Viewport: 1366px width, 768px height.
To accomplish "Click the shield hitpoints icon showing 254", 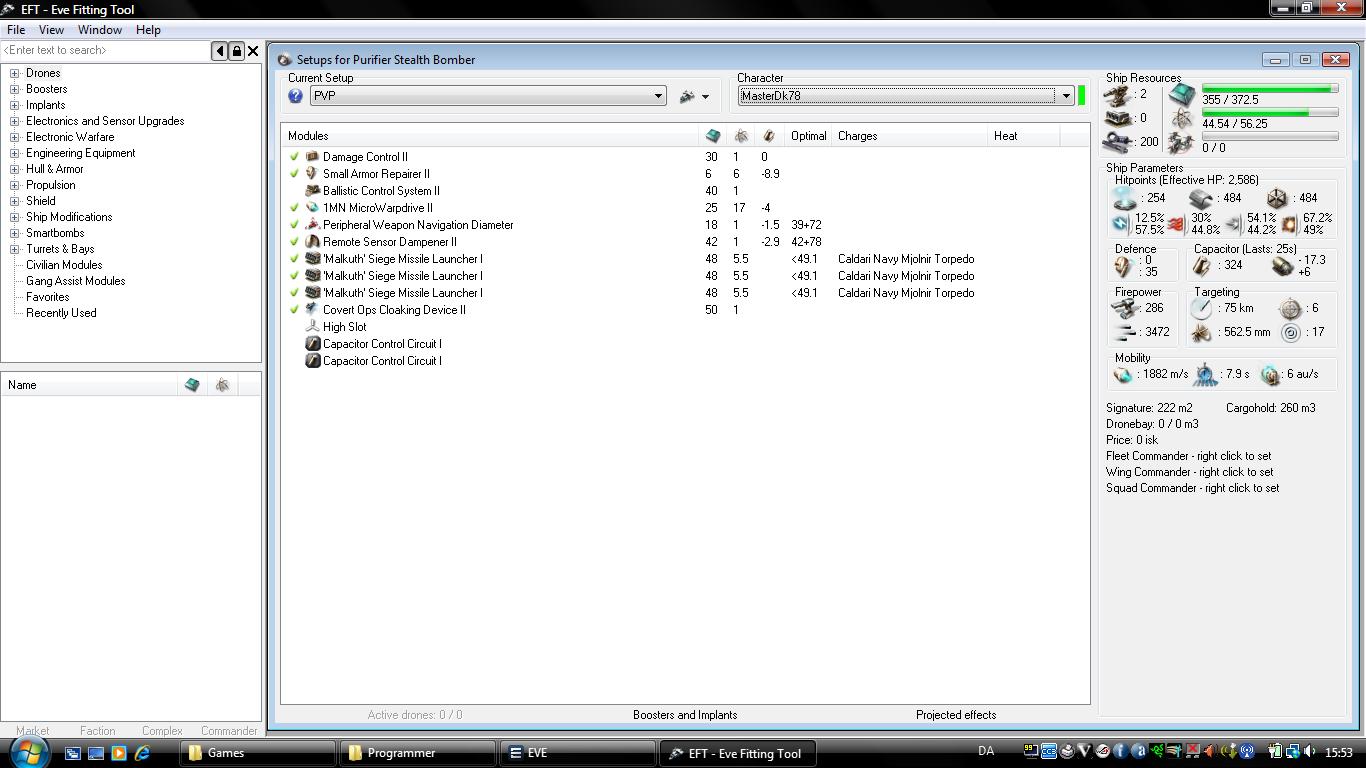I will tap(1124, 198).
